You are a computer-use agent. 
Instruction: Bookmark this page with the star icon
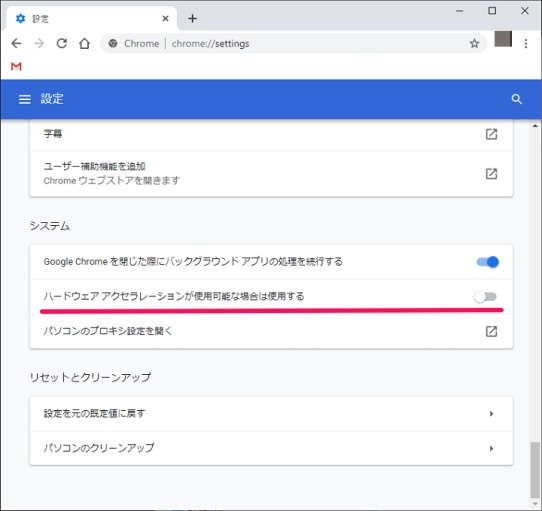click(x=474, y=44)
